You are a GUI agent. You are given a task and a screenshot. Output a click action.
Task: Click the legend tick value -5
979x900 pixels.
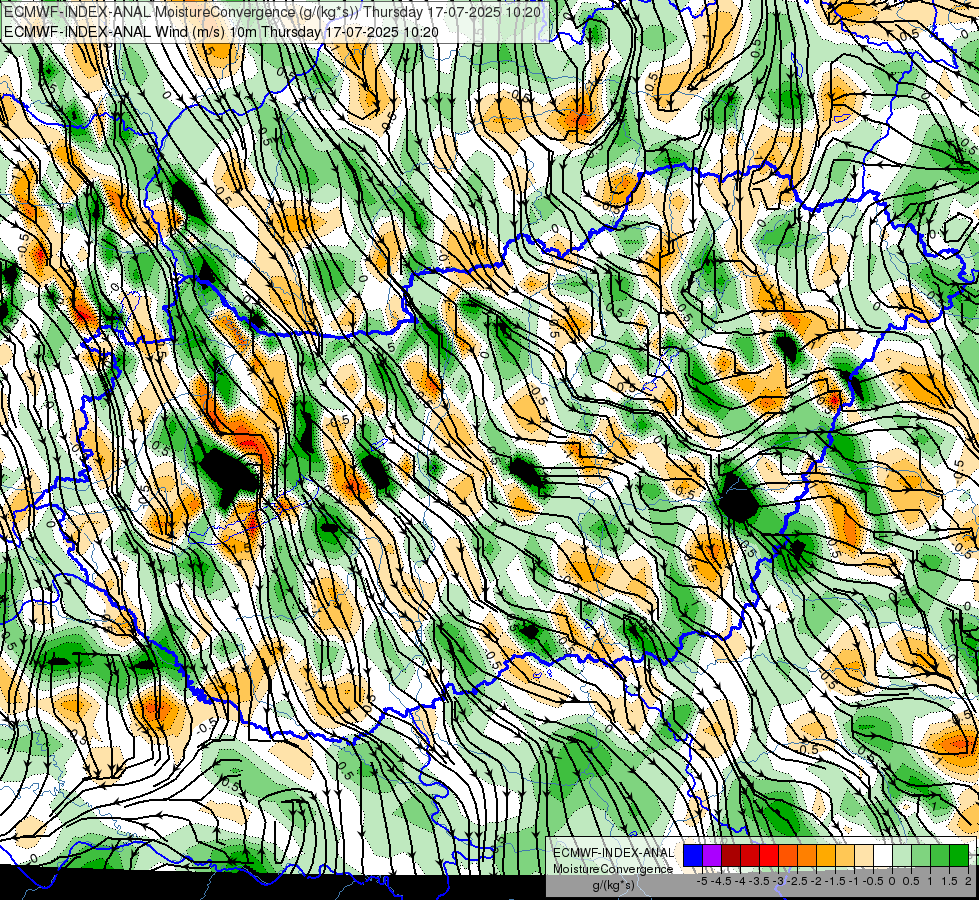702,881
